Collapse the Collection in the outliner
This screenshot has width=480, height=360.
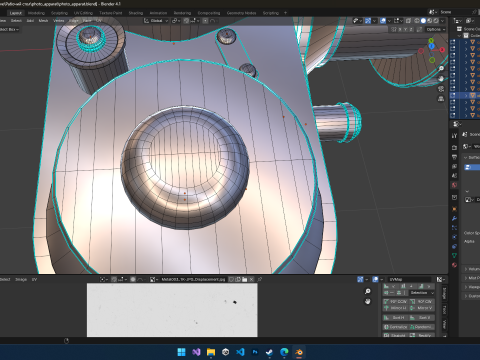tap(460, 35)
